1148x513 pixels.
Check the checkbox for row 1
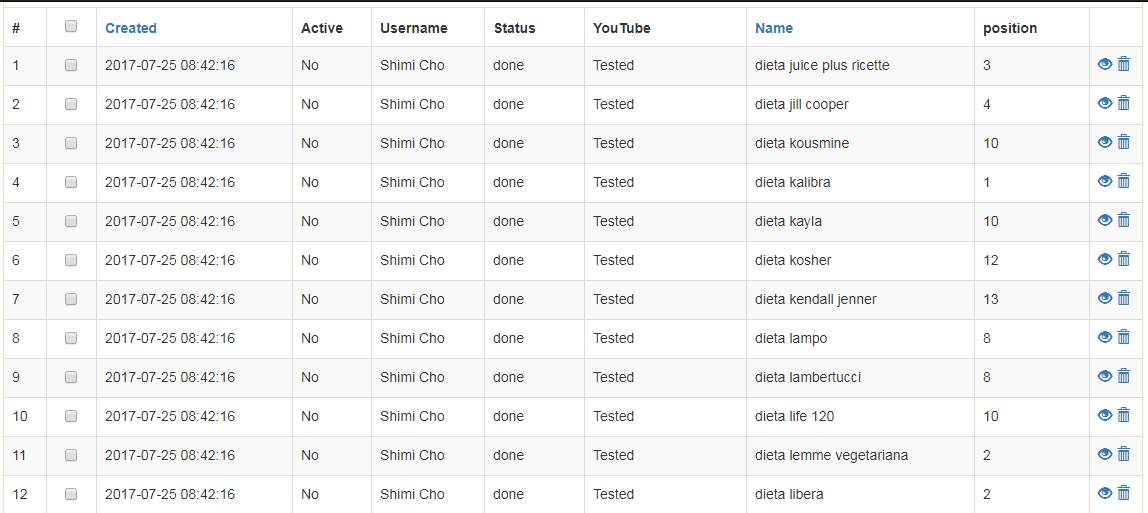click(71, 64)
